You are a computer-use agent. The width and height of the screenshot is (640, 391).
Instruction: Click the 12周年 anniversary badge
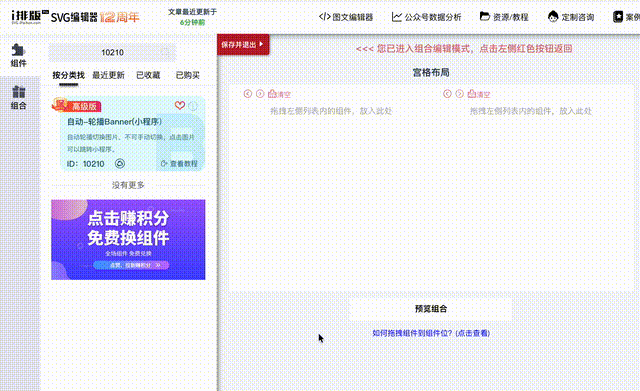(x=120, y=17)
